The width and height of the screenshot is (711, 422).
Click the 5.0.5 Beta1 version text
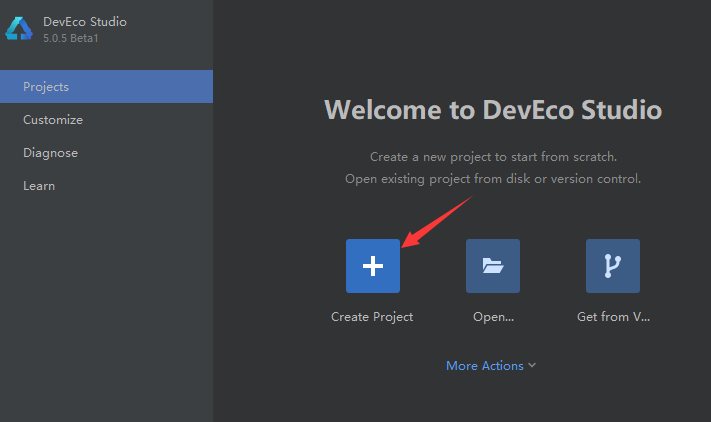click(x=71, y=39)
